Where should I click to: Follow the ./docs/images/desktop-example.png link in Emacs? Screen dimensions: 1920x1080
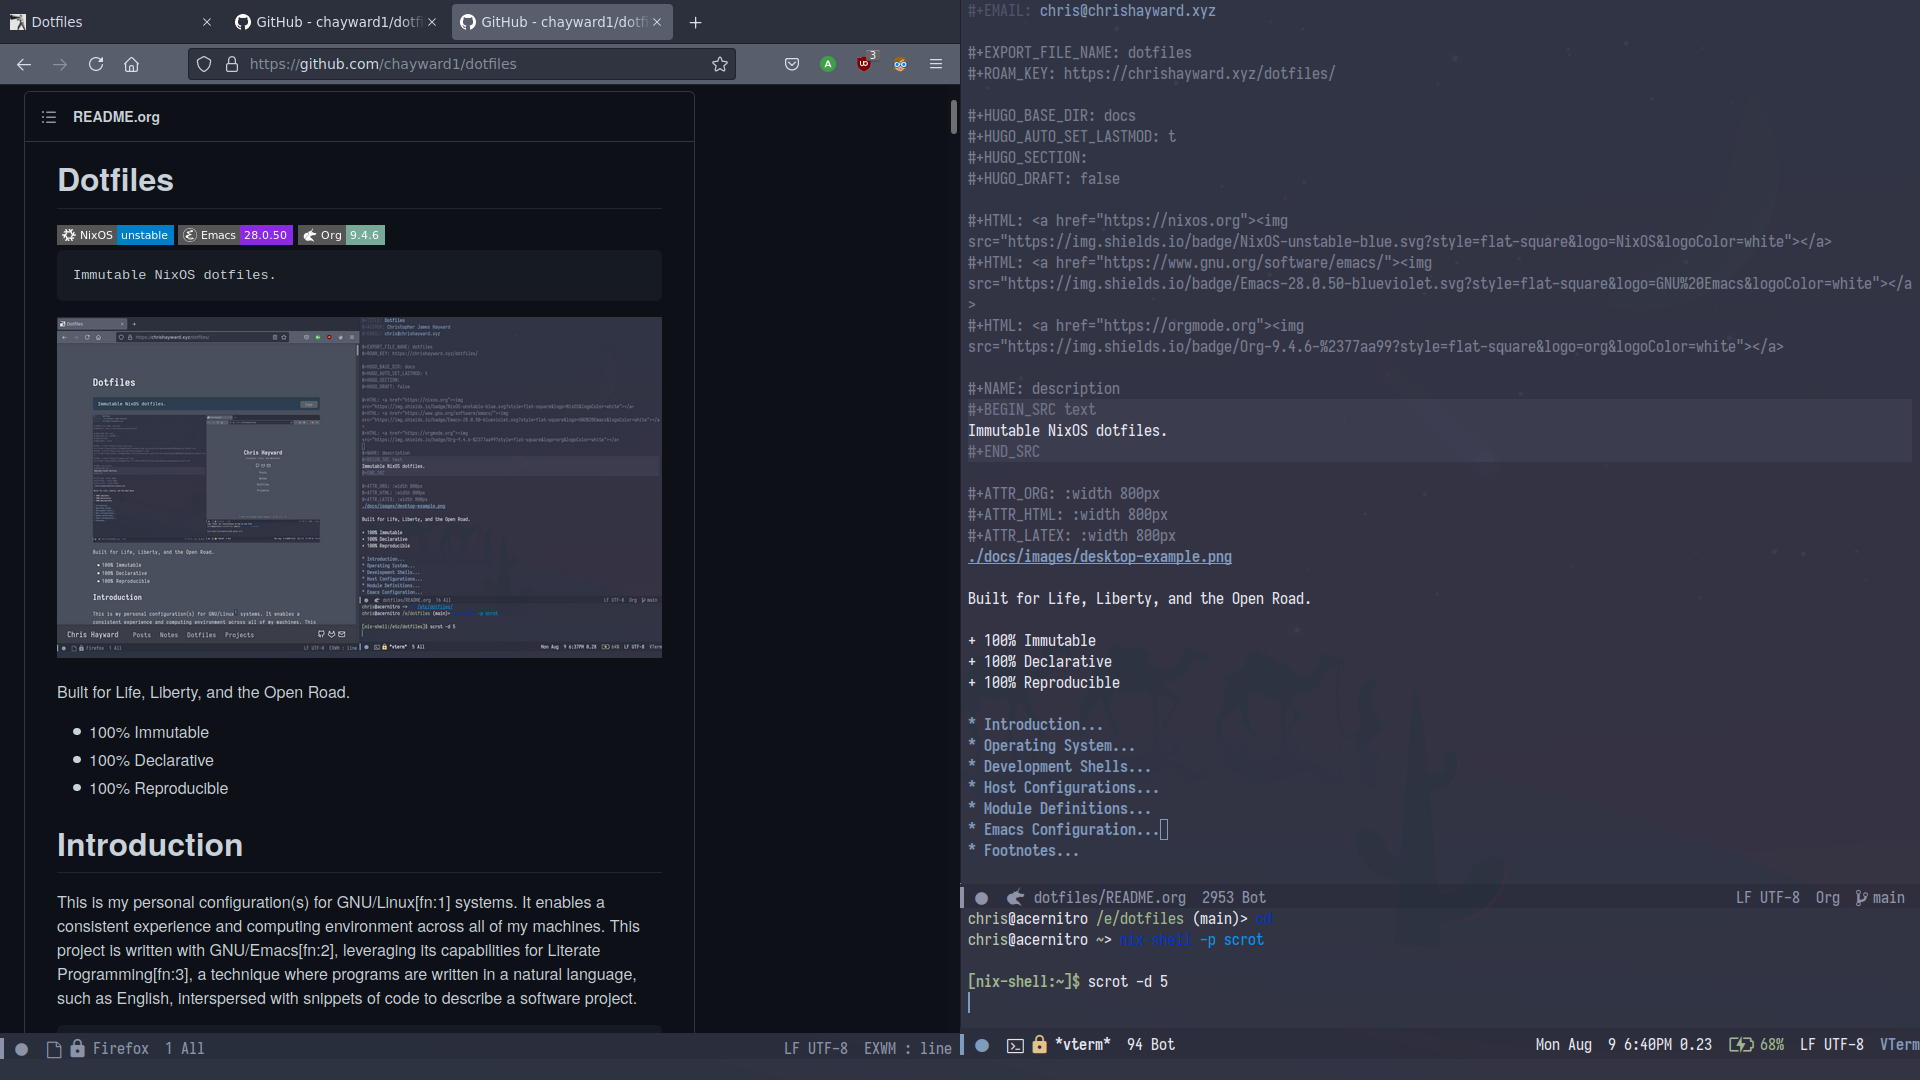point(1099,557)
